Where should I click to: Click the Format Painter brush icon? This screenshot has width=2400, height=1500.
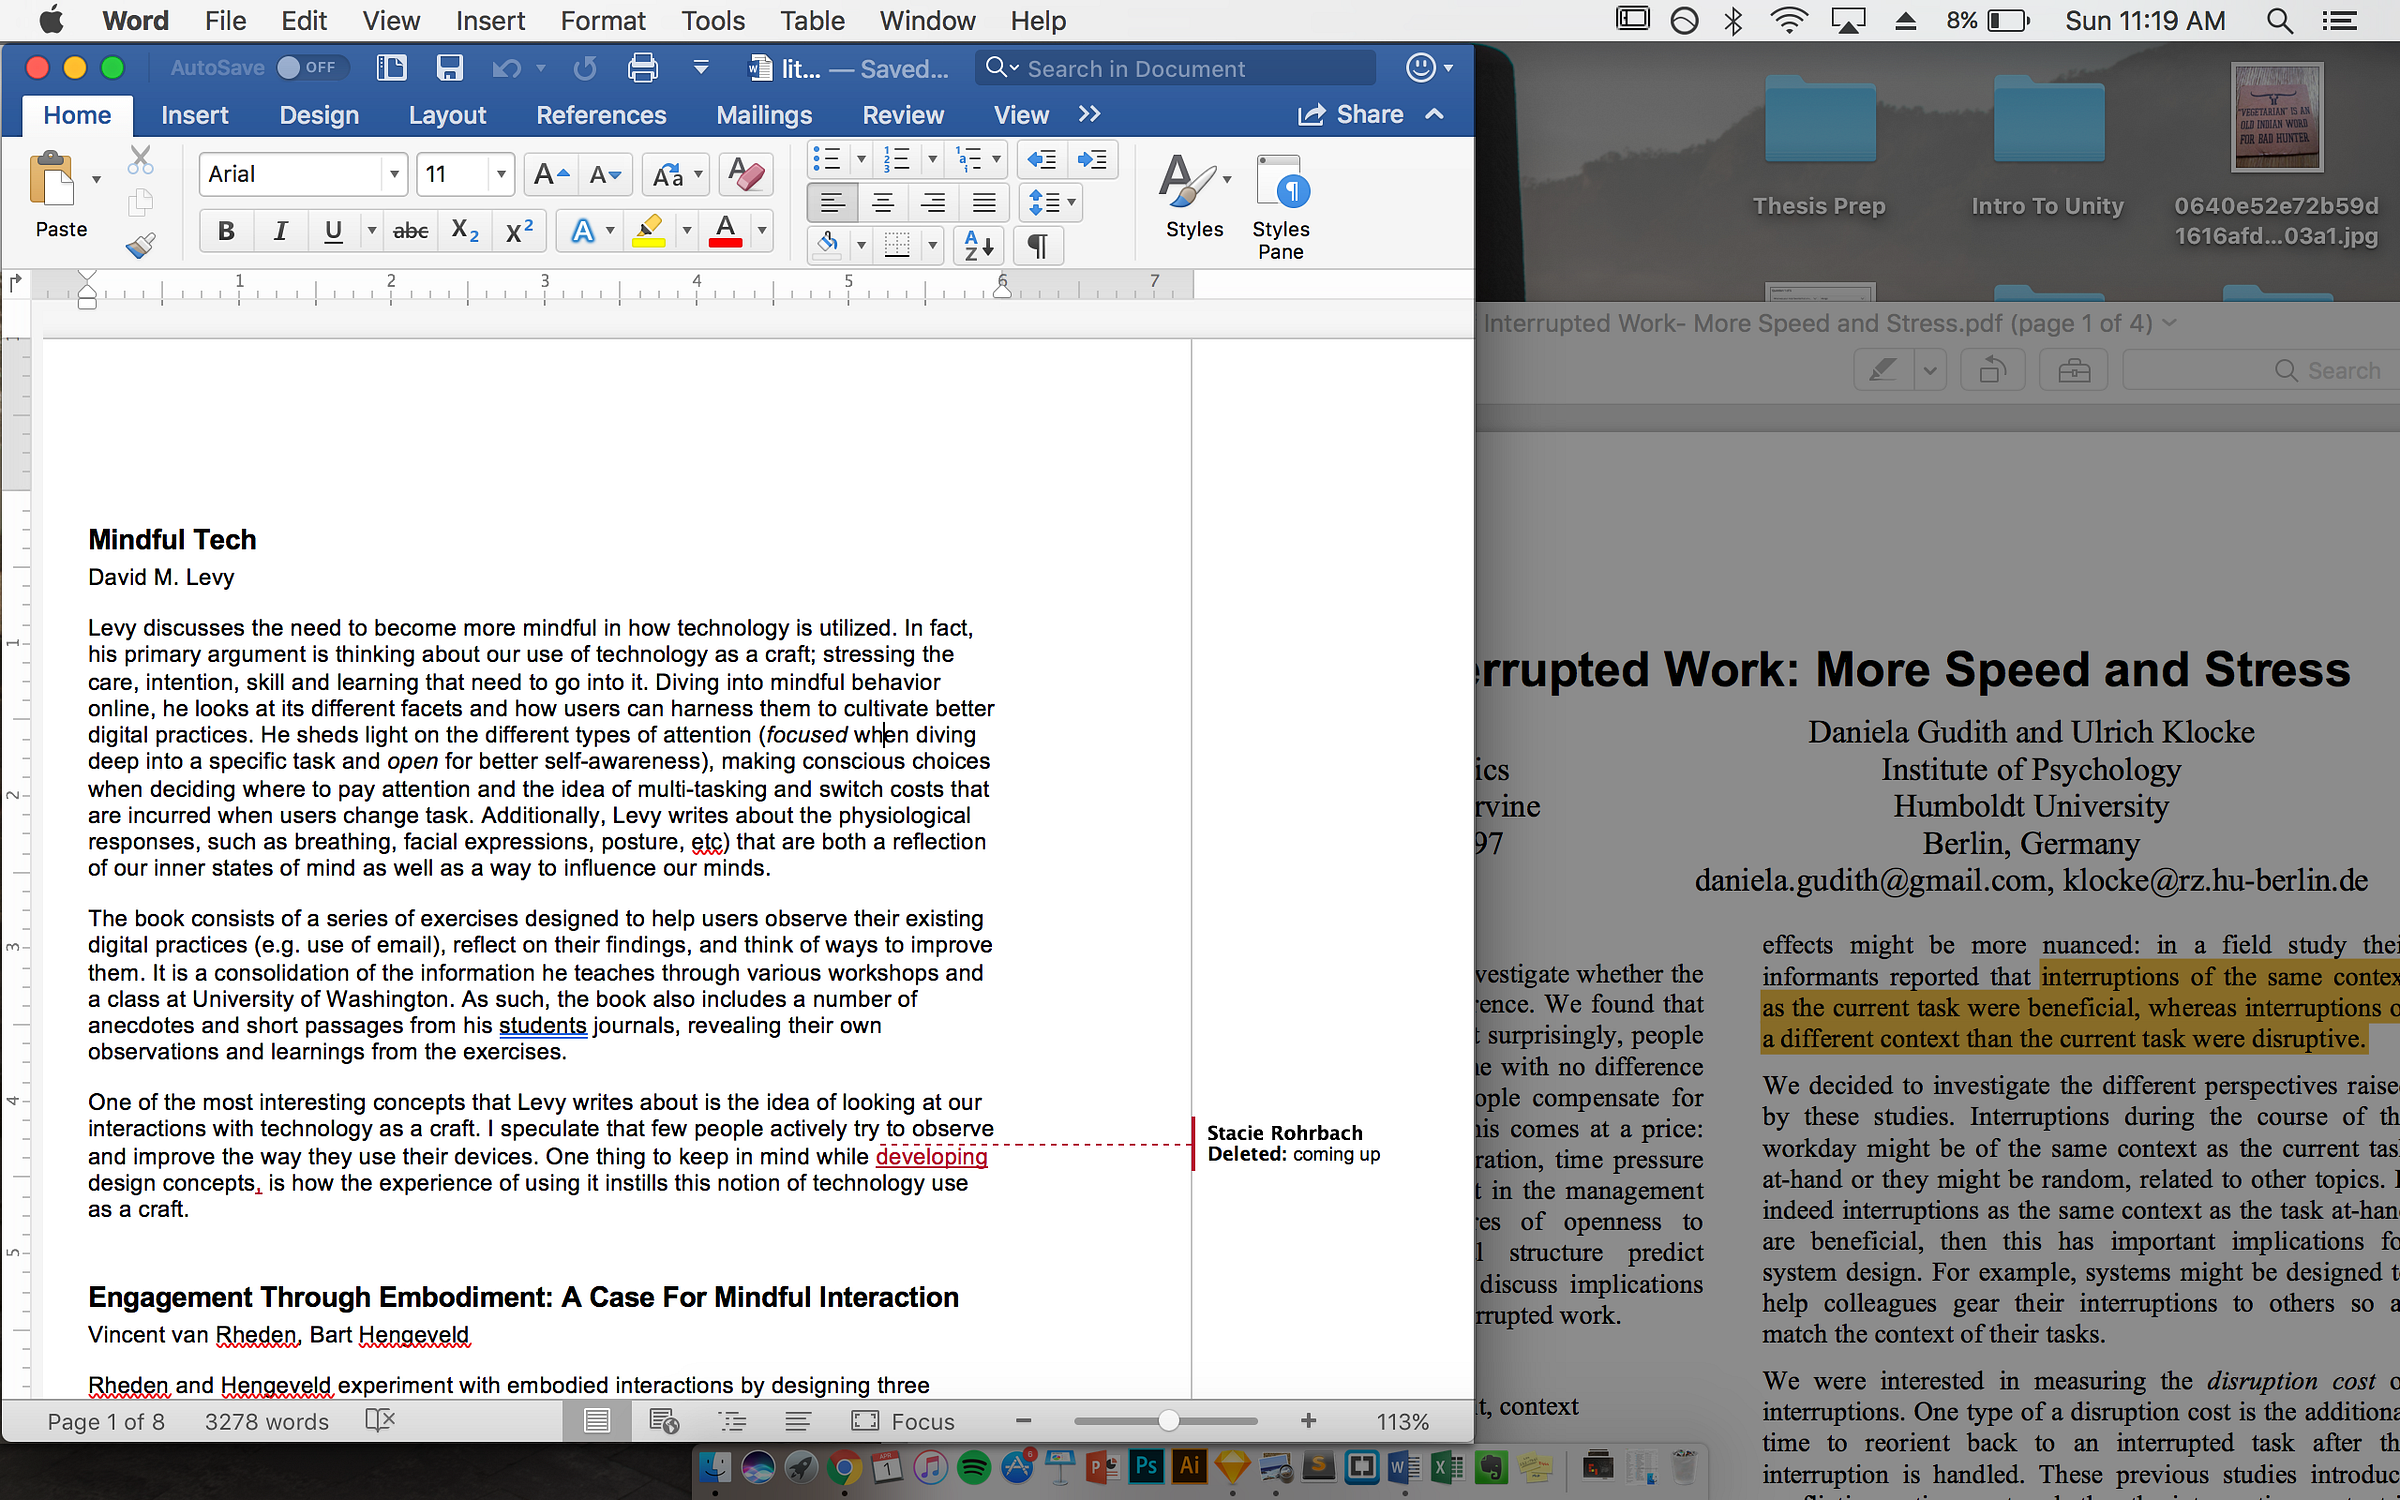(140, 245)
